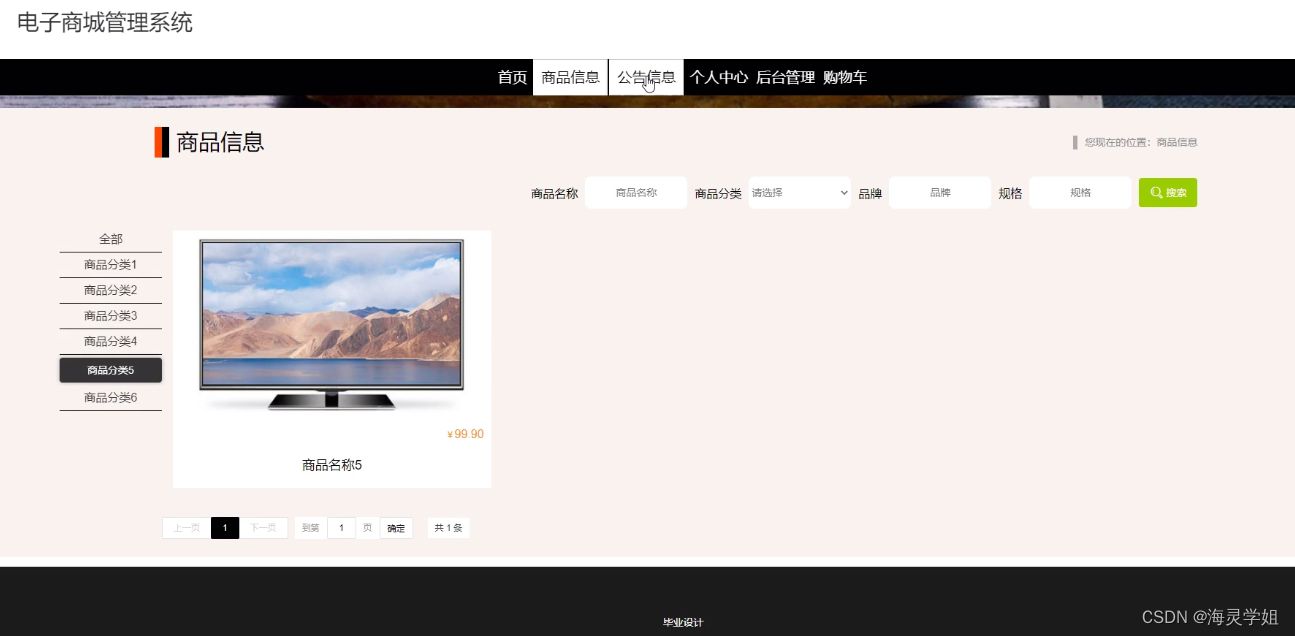
Task: Open the 商品分类 "请选择" dropdown
Action: point(798,192)
